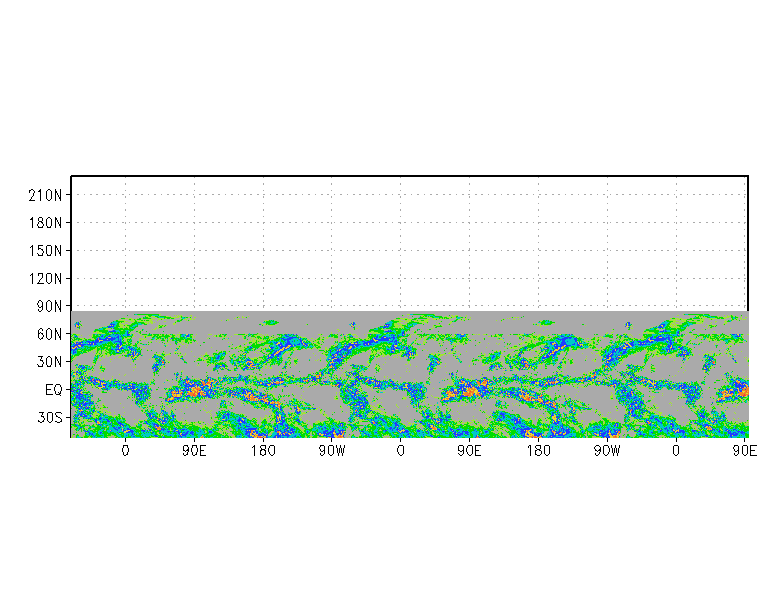Select the 150N latitude axis label

click(47, 251)
